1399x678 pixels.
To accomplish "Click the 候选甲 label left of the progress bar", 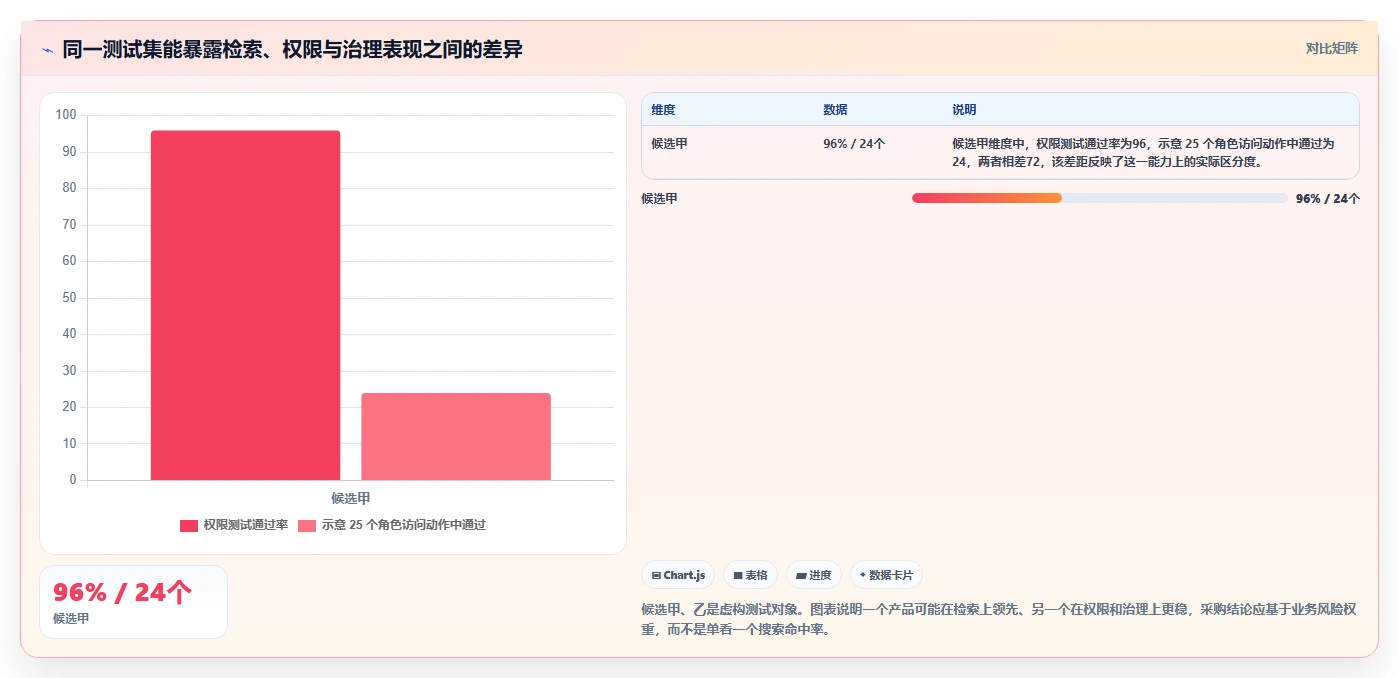I will [x=660, y=198].
